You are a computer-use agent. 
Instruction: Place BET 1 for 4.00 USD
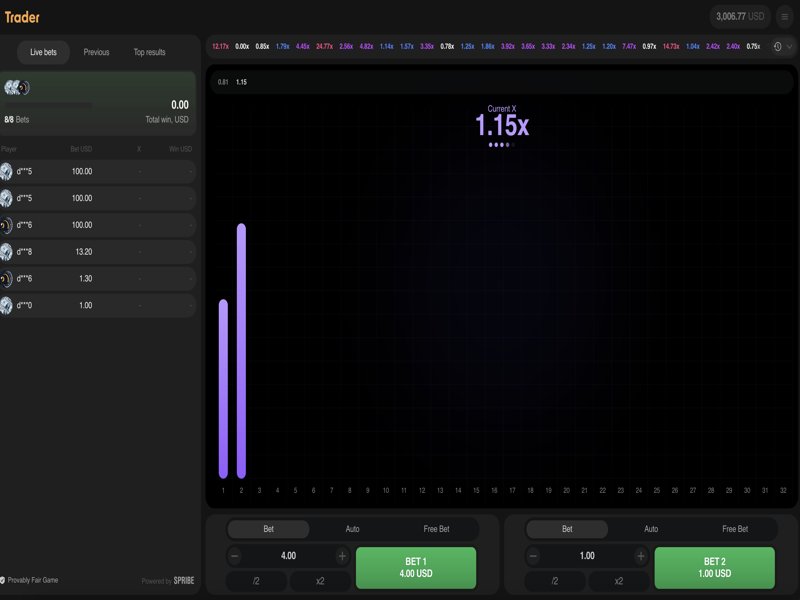(416, 567)
